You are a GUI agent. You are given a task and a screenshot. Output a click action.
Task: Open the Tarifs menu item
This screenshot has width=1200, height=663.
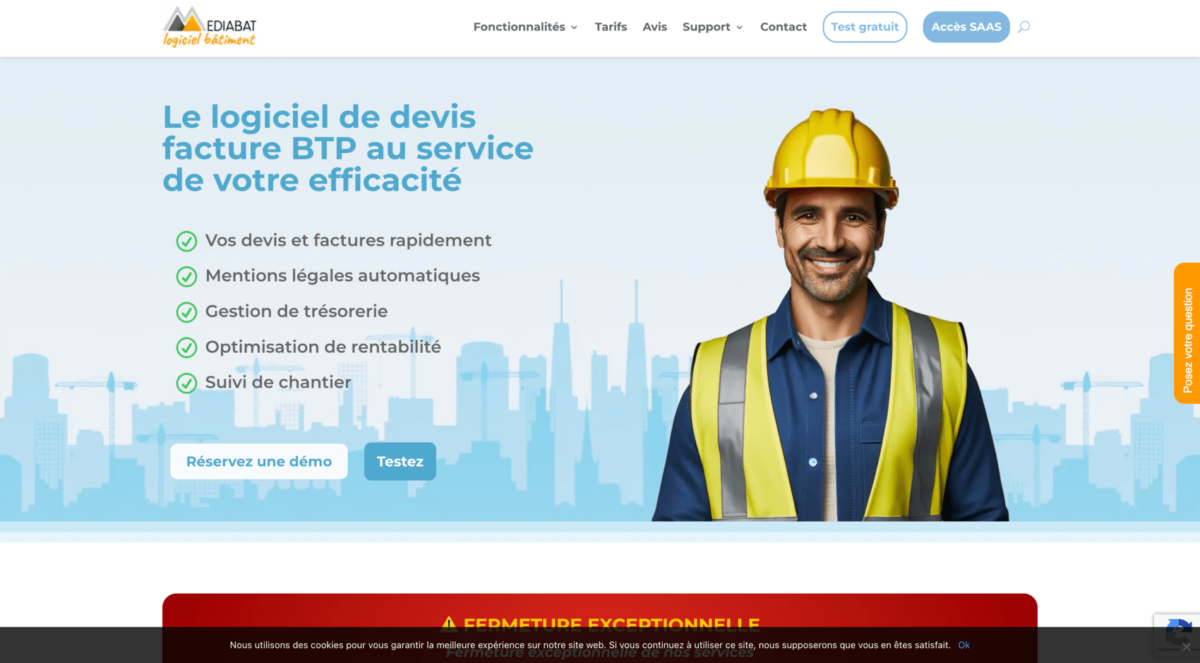click(x=611, y=27)
